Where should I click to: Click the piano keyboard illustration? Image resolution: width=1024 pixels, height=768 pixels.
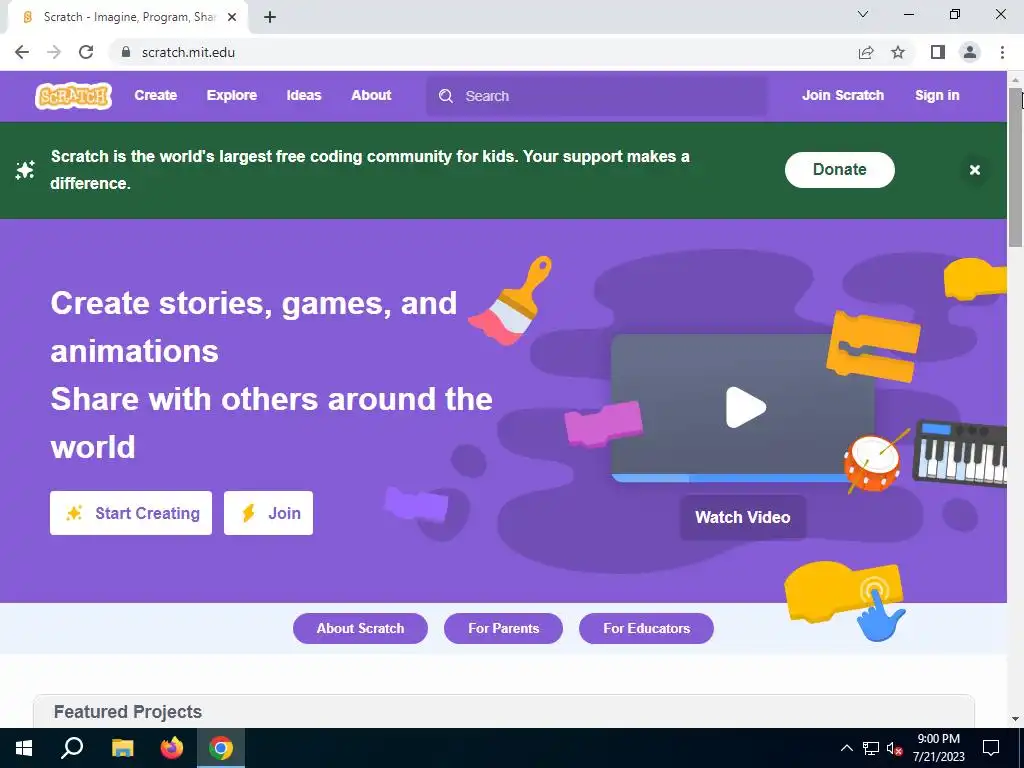pyautogui.click(x=960, y=453)
